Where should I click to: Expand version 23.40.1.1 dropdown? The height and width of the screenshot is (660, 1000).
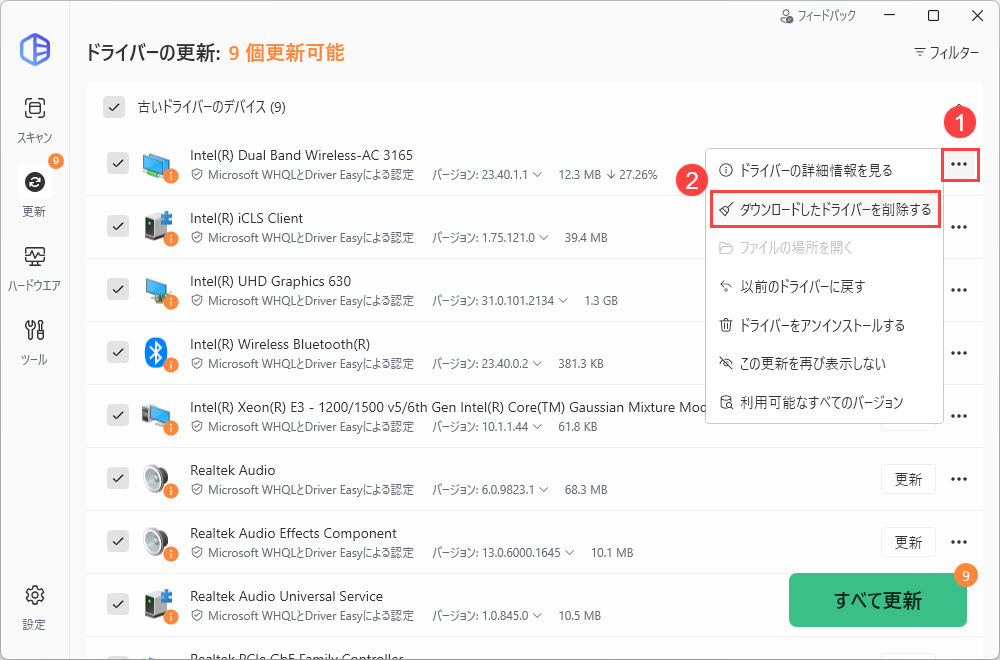tap(538, 175)
